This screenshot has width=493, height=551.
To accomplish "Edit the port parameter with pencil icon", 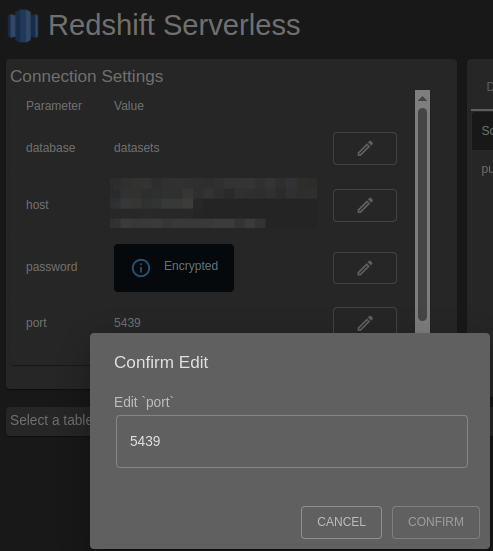I will click(x=365, y=320).
